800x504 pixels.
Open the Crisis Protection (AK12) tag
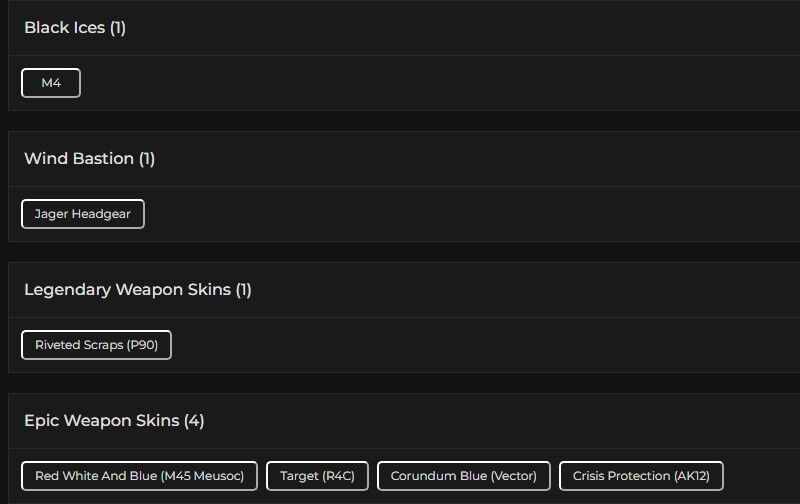click(641, 476)
